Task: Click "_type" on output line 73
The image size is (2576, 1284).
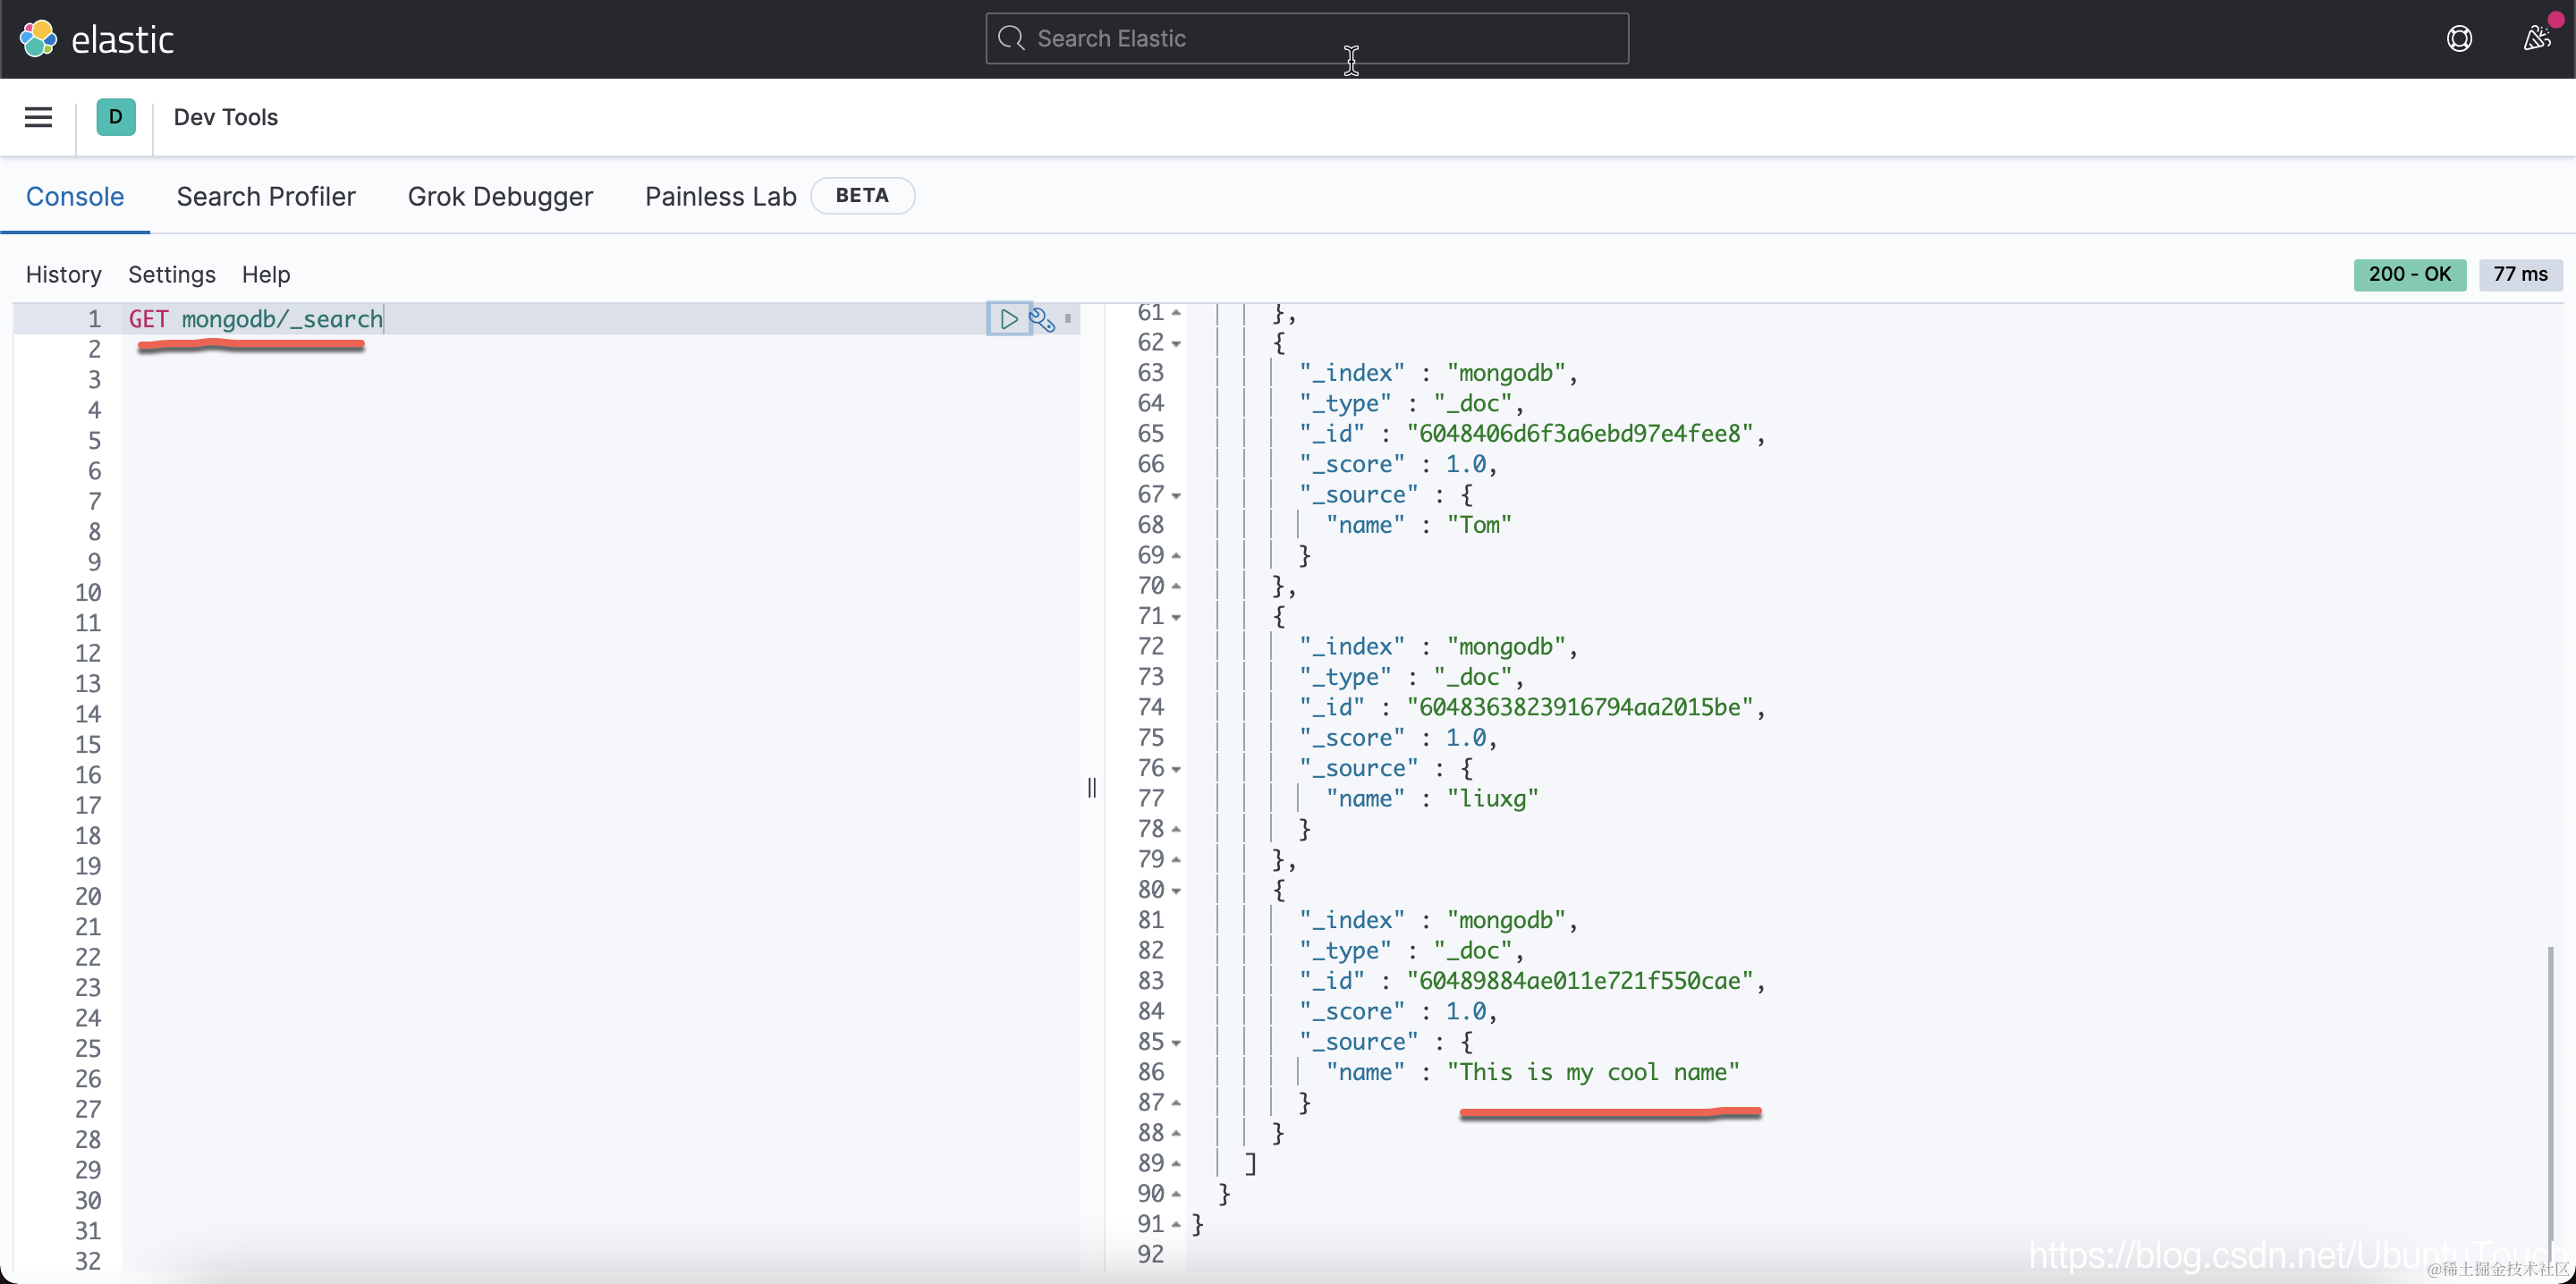Action: (1345, 677)
